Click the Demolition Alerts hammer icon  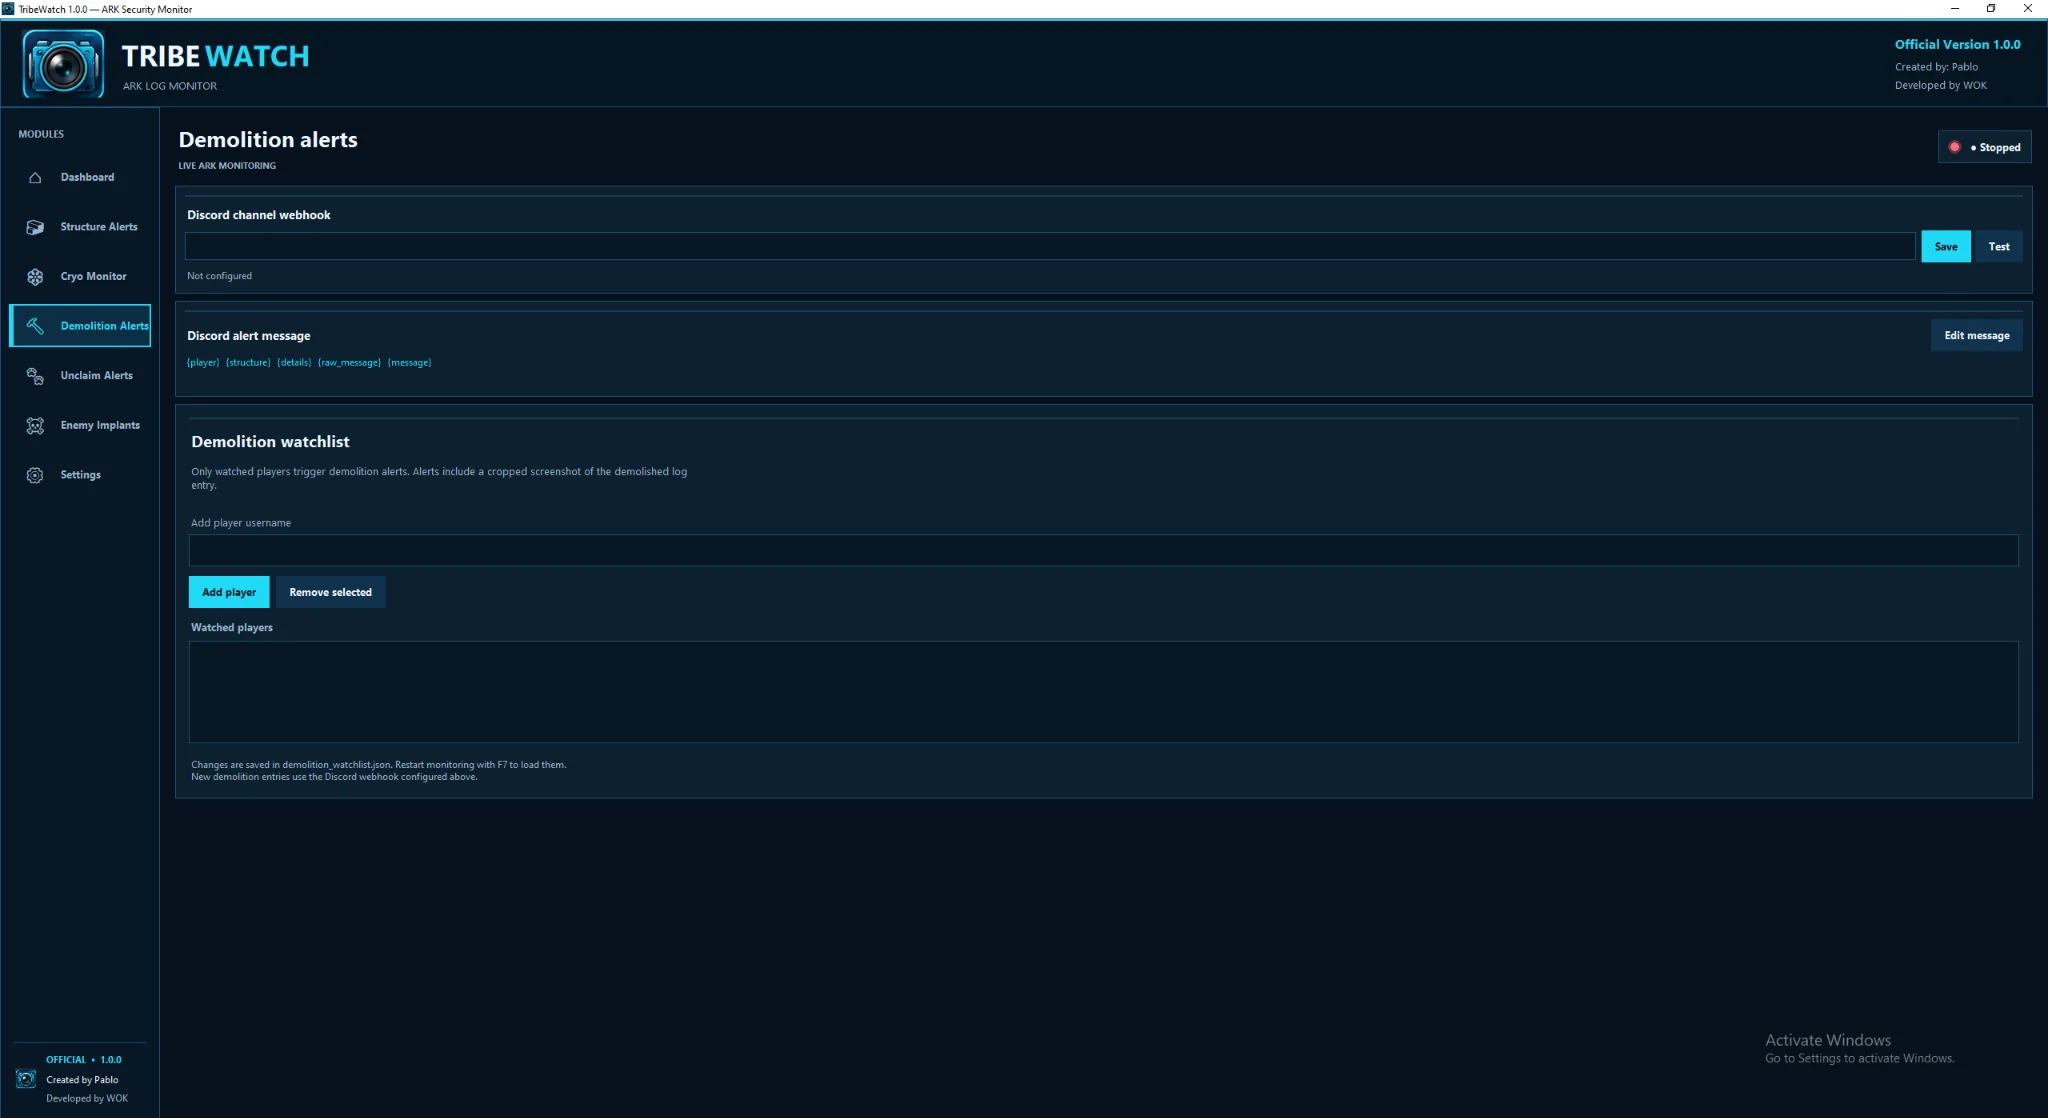pos(35,326)
